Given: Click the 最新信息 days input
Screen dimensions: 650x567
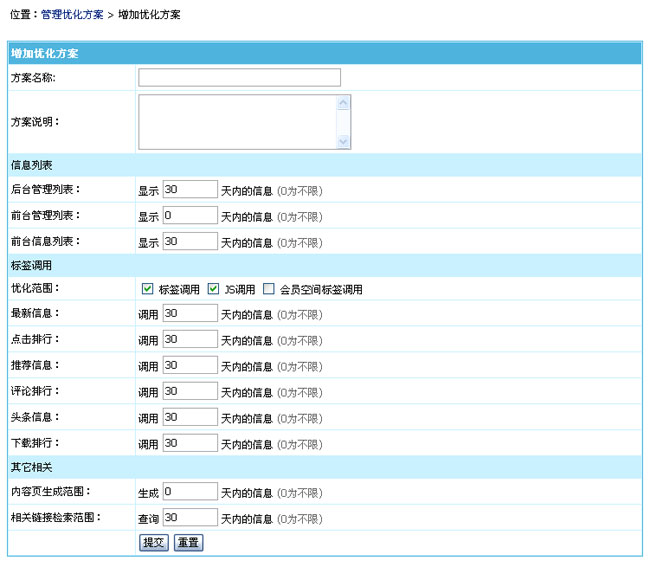Looking at the screenshot, I should tap(189, 313).
